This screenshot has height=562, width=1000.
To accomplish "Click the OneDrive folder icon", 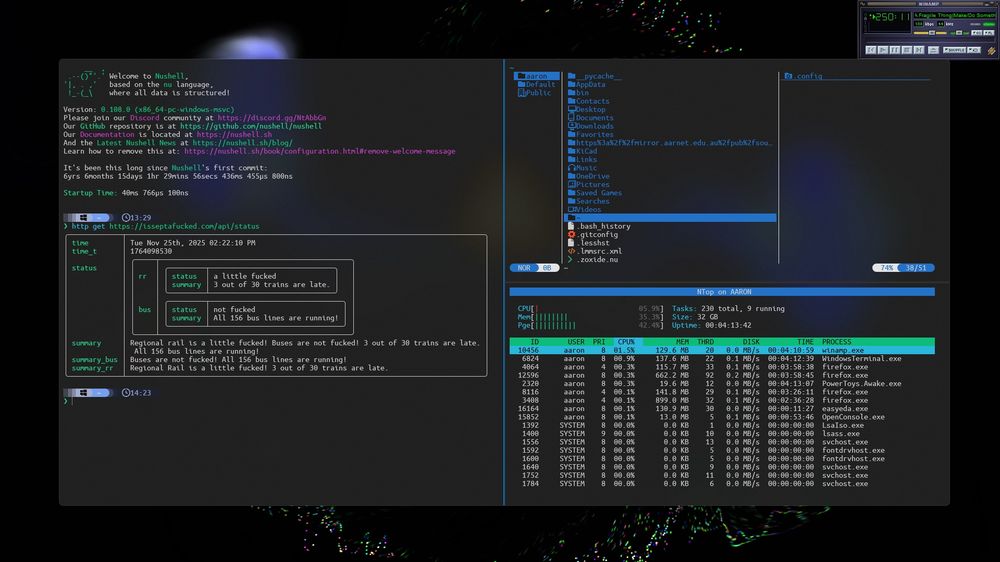I will point(571,176).
